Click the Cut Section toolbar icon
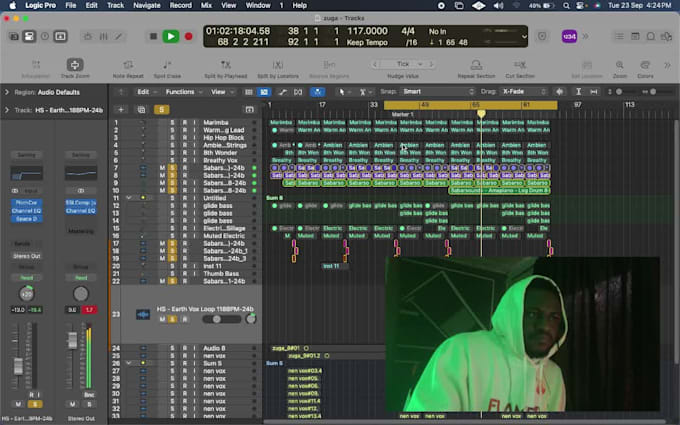The width and height of the screenshot is (680, 425). click(x=520, y=65)
